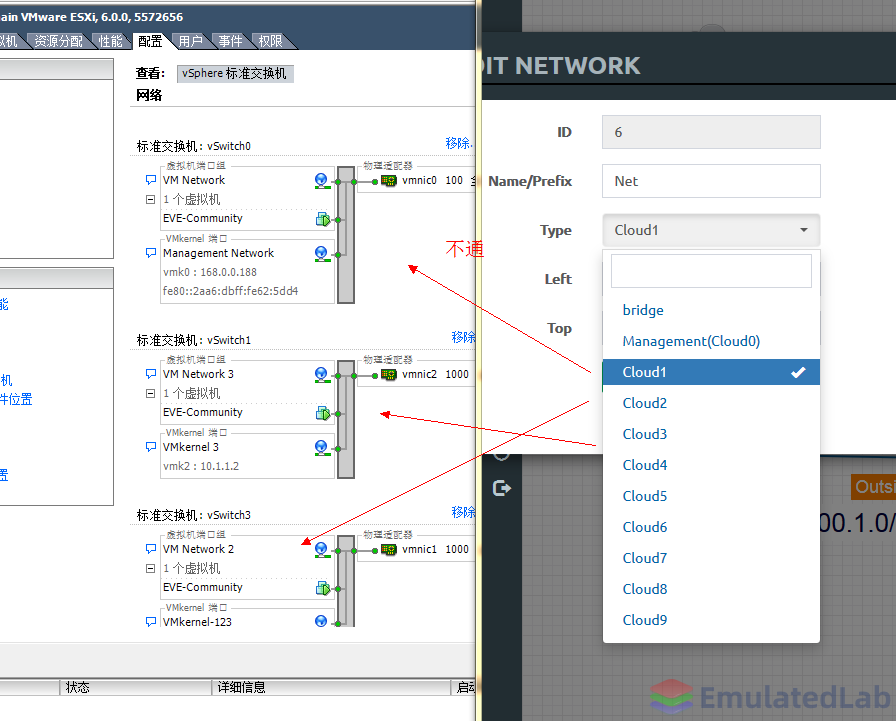Open the Type dropdown showing Cloud1
Viewport: 896px width, 721px height.
(711, 230)
